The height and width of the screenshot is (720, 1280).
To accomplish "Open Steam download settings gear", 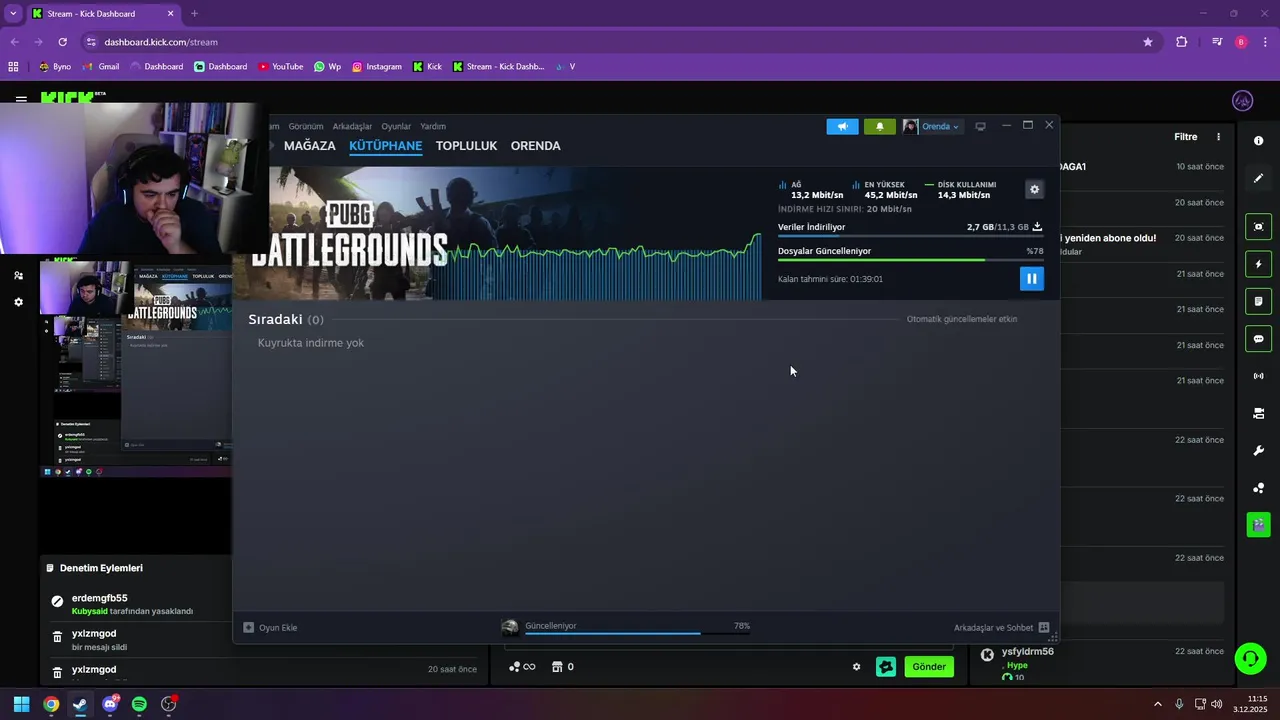I will click(x=1034, y=189).
